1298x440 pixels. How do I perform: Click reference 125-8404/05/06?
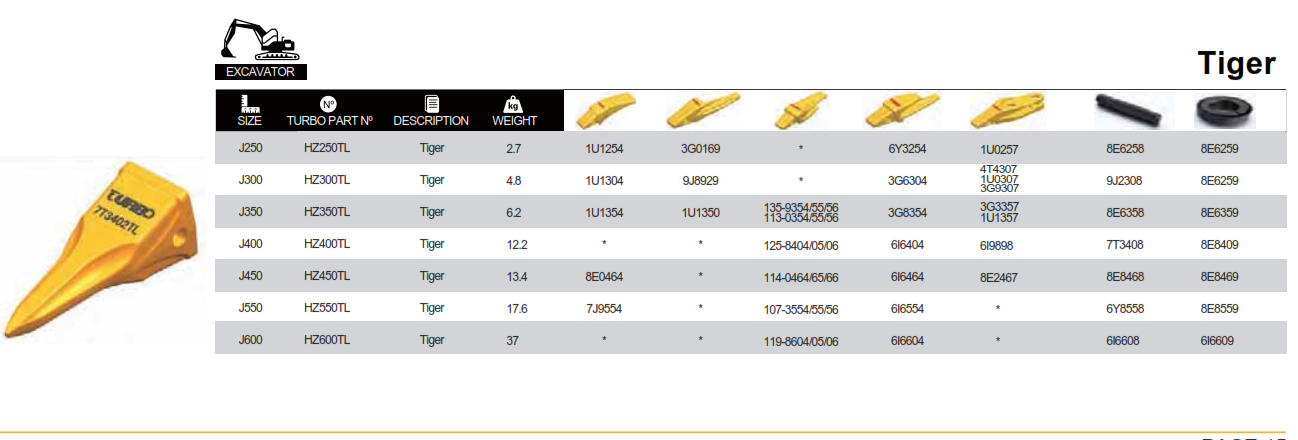[x=800, y=245]
